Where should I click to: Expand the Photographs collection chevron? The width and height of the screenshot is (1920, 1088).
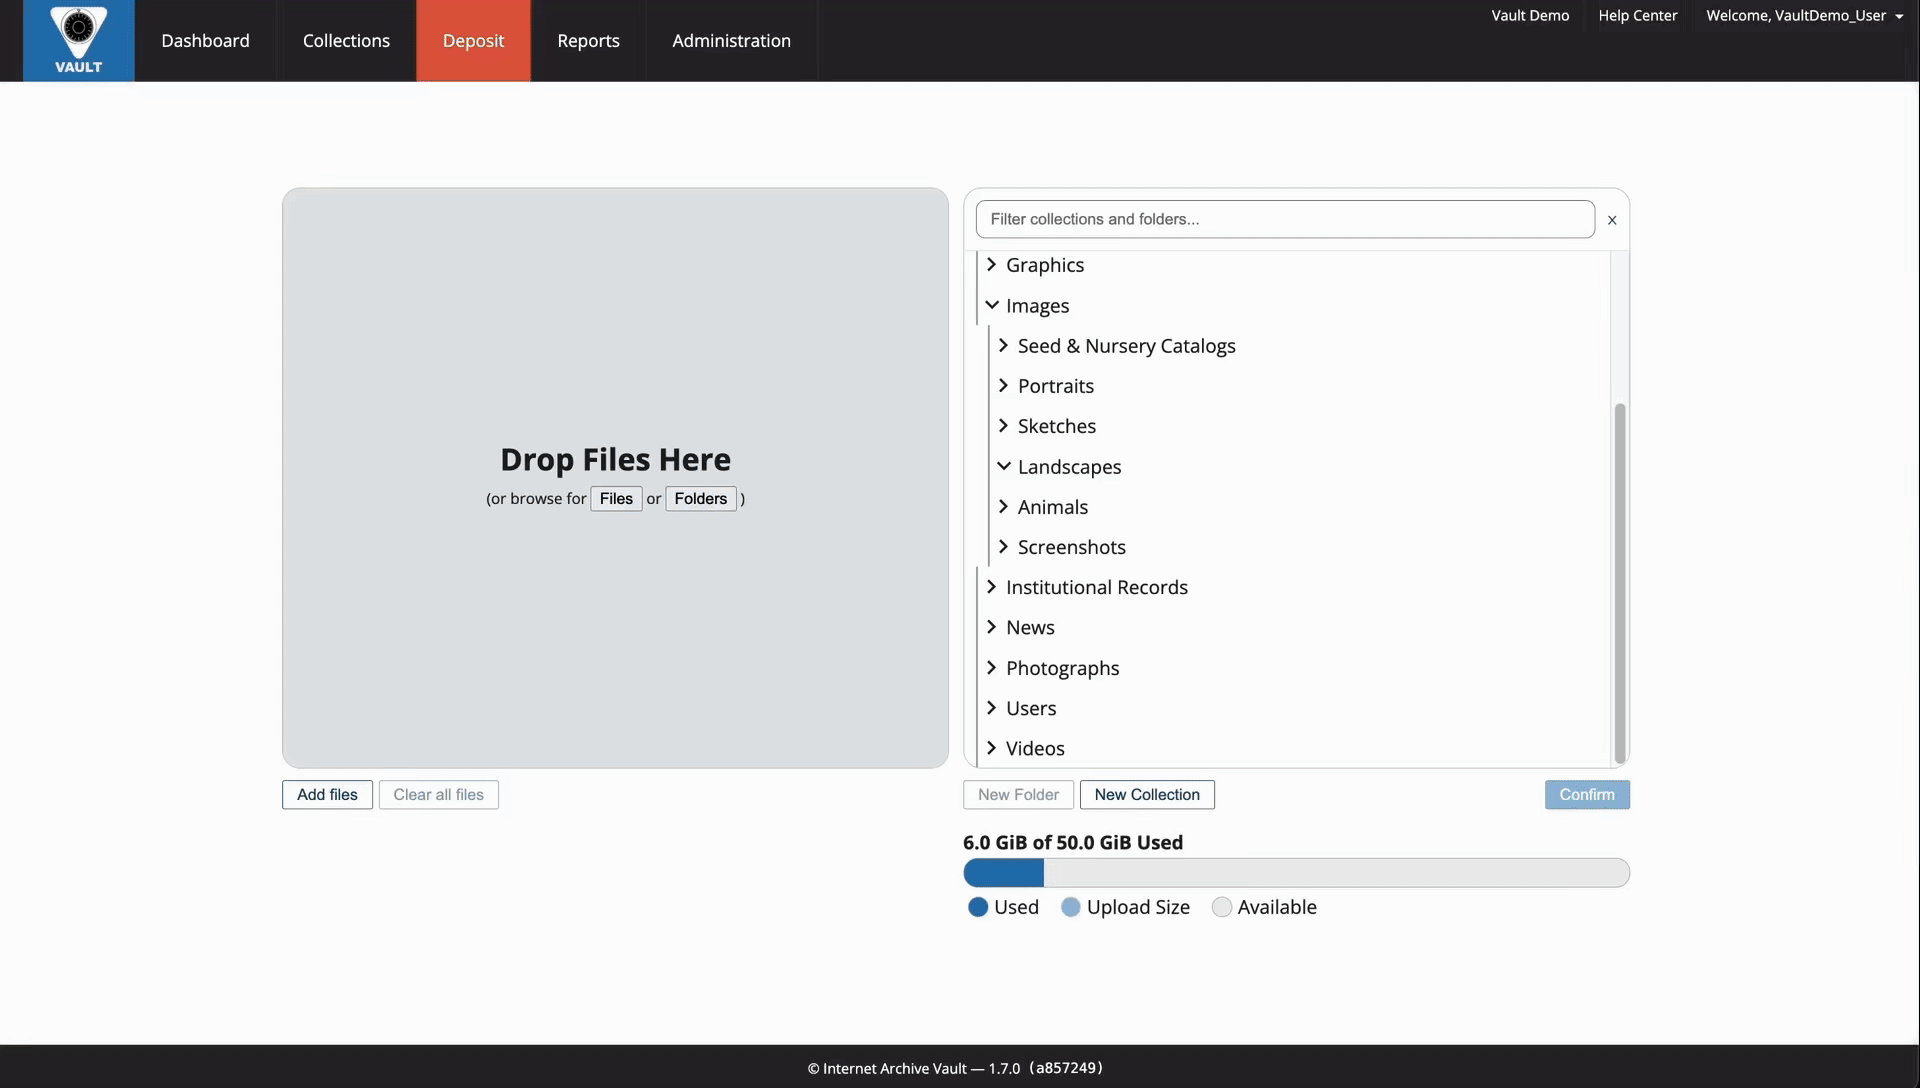991,667
